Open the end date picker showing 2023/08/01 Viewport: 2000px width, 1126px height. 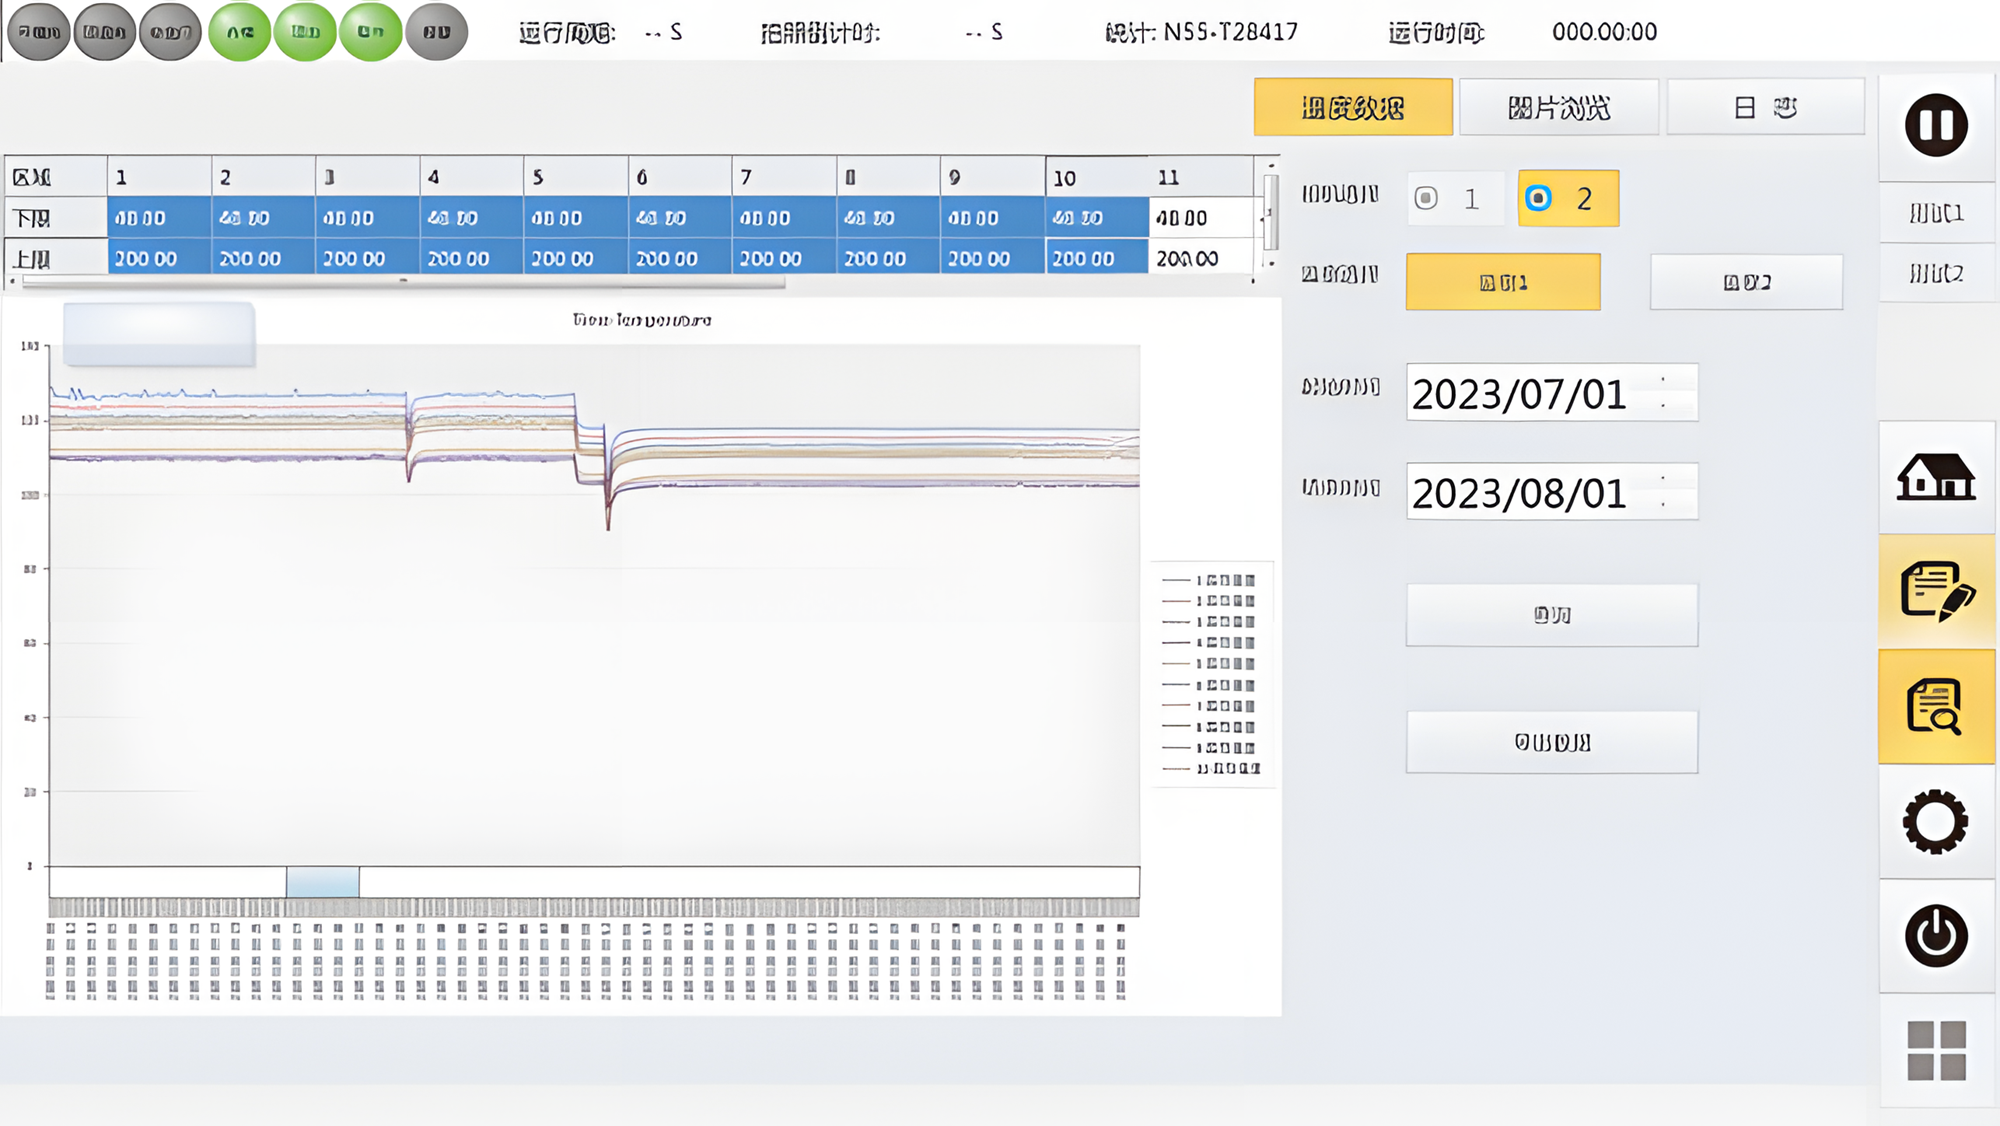pos(1540,491)
